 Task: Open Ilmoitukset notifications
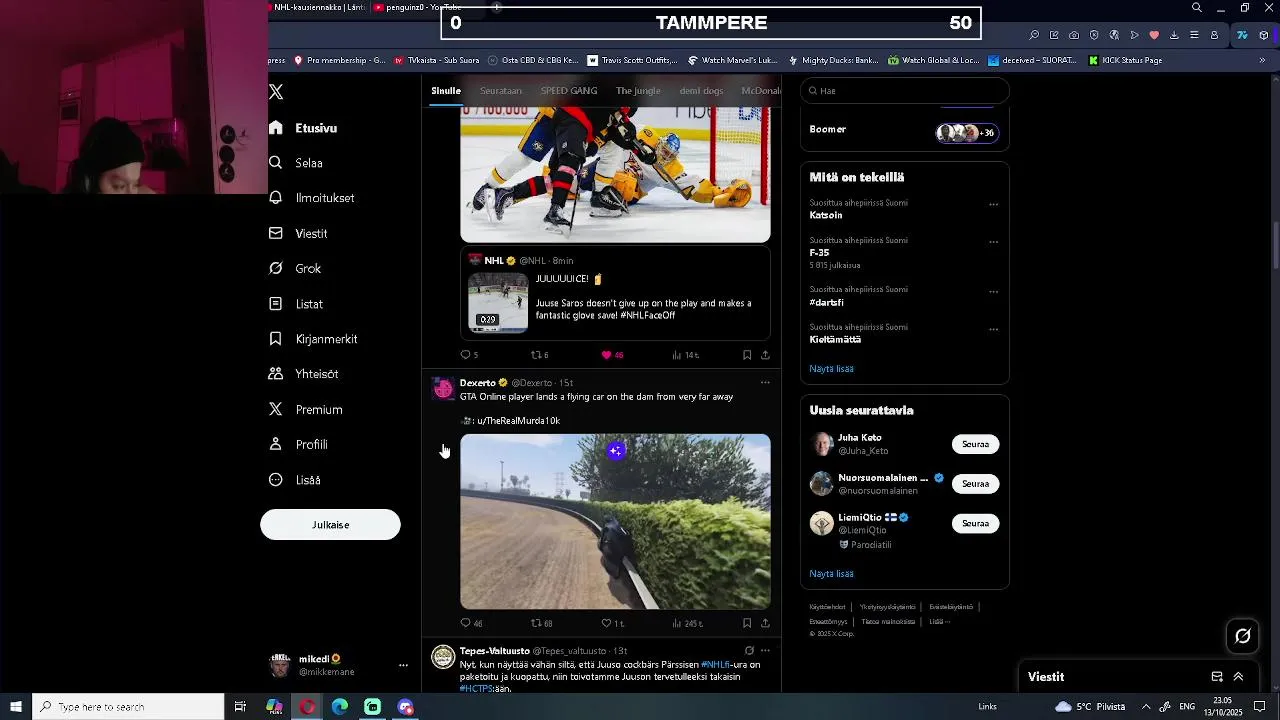312,198
